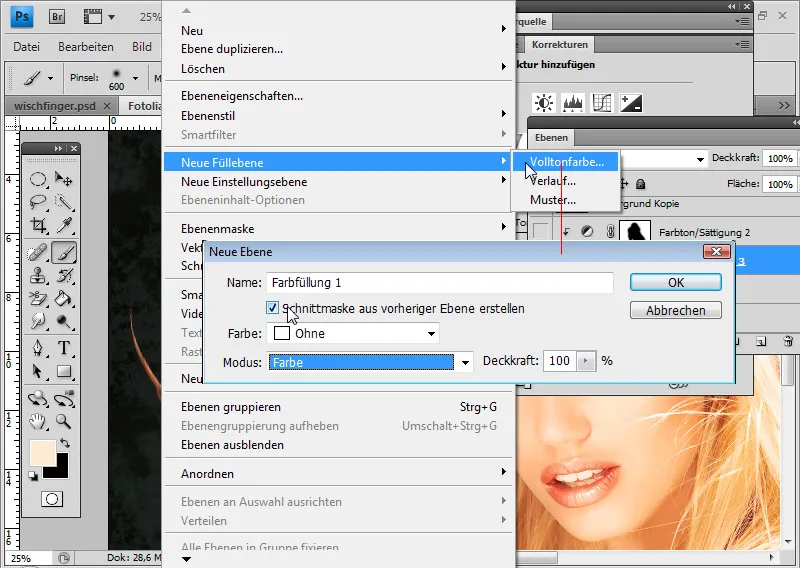Image resolution: width=800 pixels, height=568 pixels.
Task: Select the Eyedropper tool
Action: [x=64, y=225]
